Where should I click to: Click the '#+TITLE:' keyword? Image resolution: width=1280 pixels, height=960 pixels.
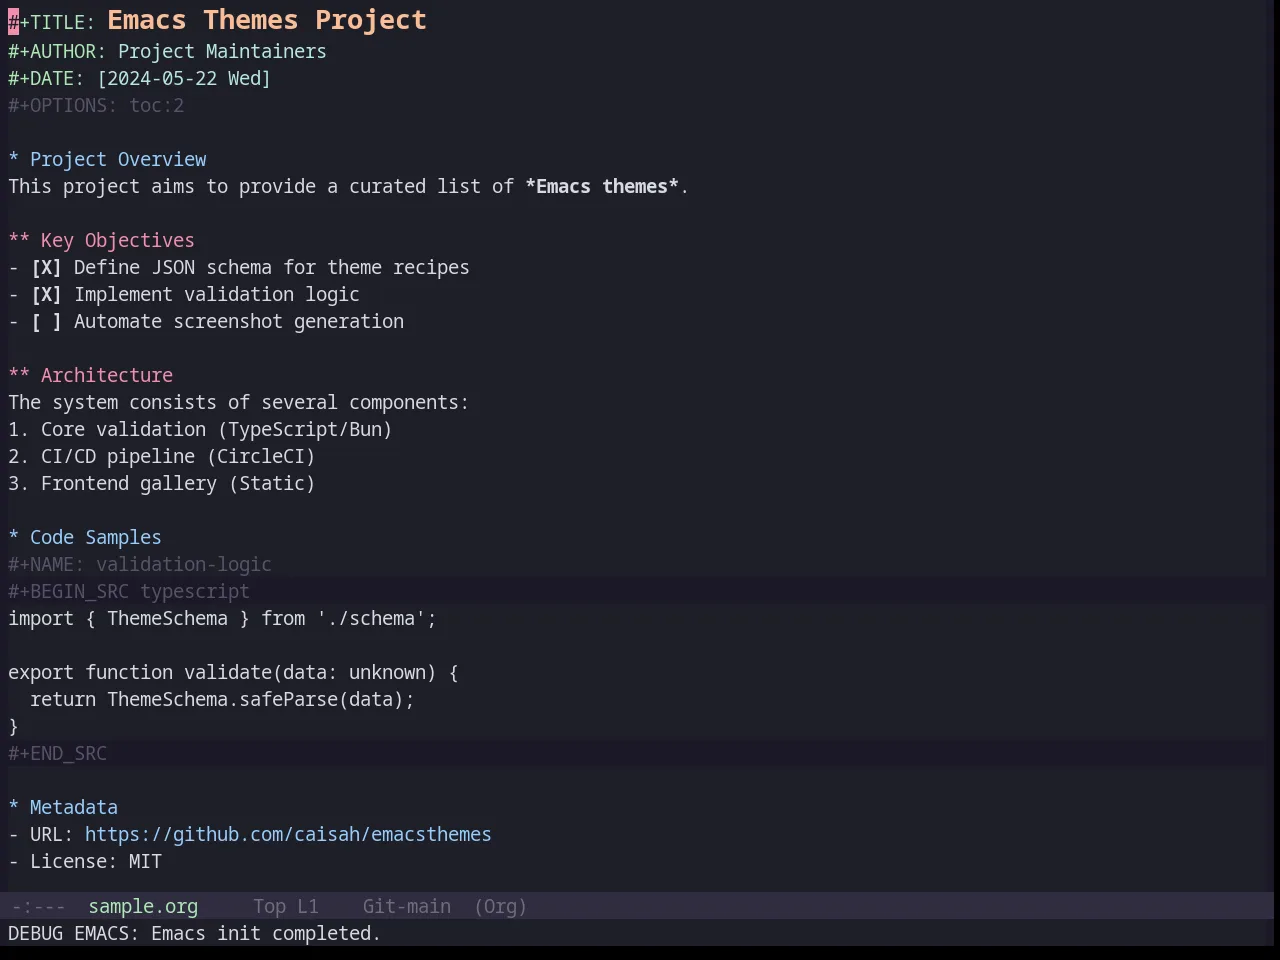point(52,22)
